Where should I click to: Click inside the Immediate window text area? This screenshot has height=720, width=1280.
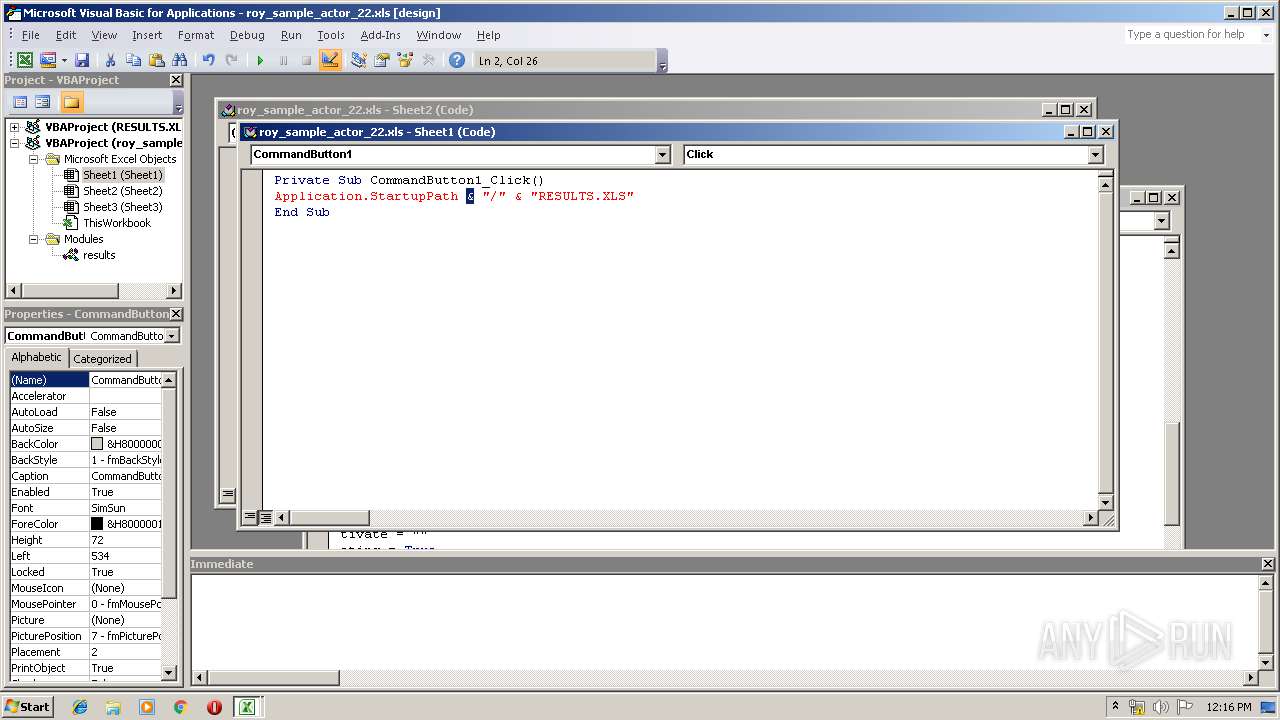[x=725, y=620]
